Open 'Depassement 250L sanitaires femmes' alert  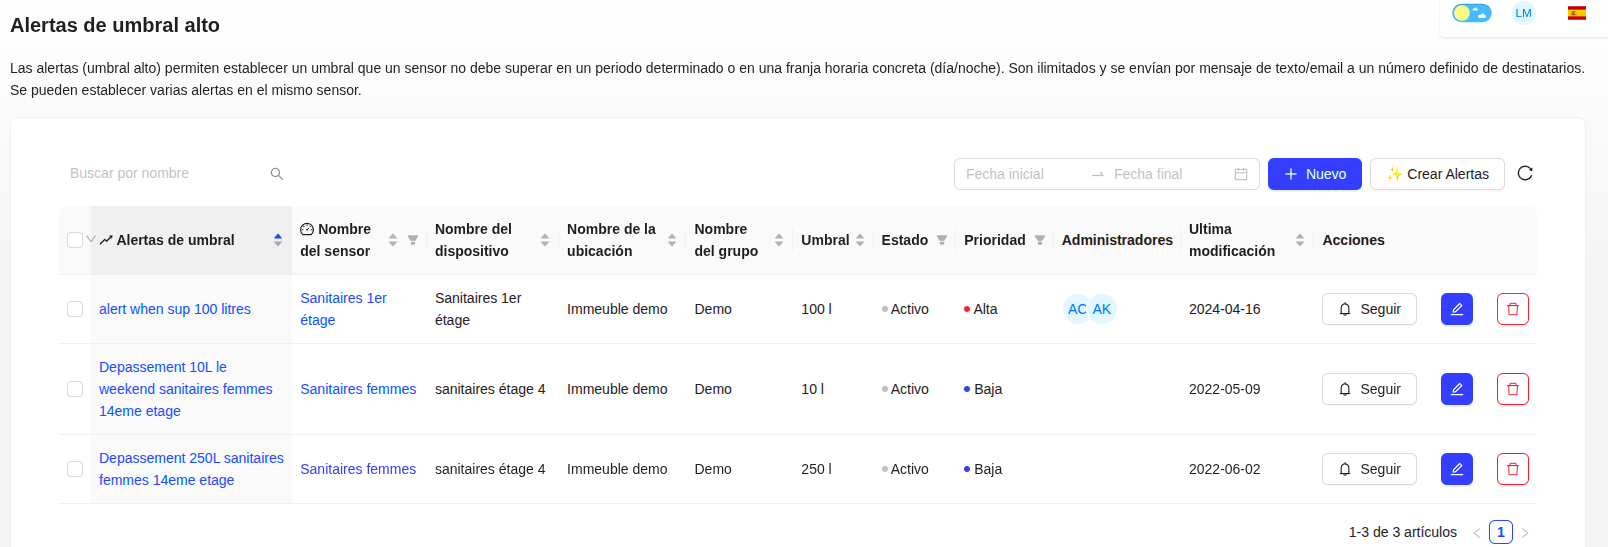(191, 469)
